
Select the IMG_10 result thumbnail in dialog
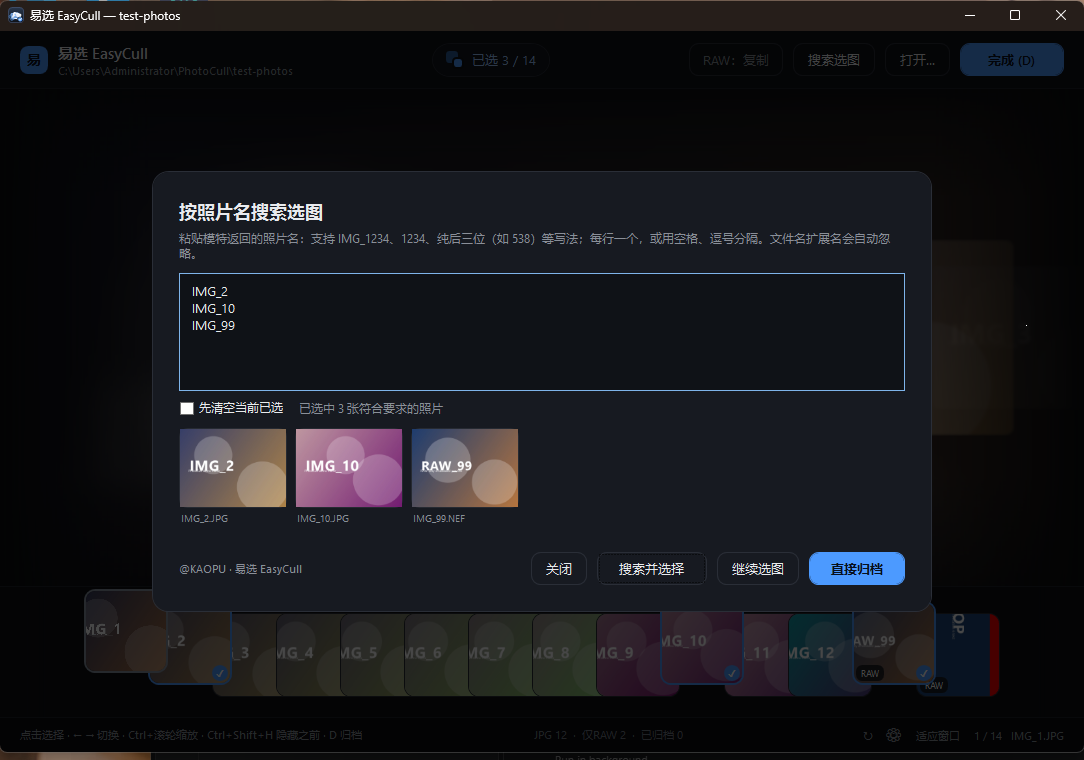(x=349, y=467)
